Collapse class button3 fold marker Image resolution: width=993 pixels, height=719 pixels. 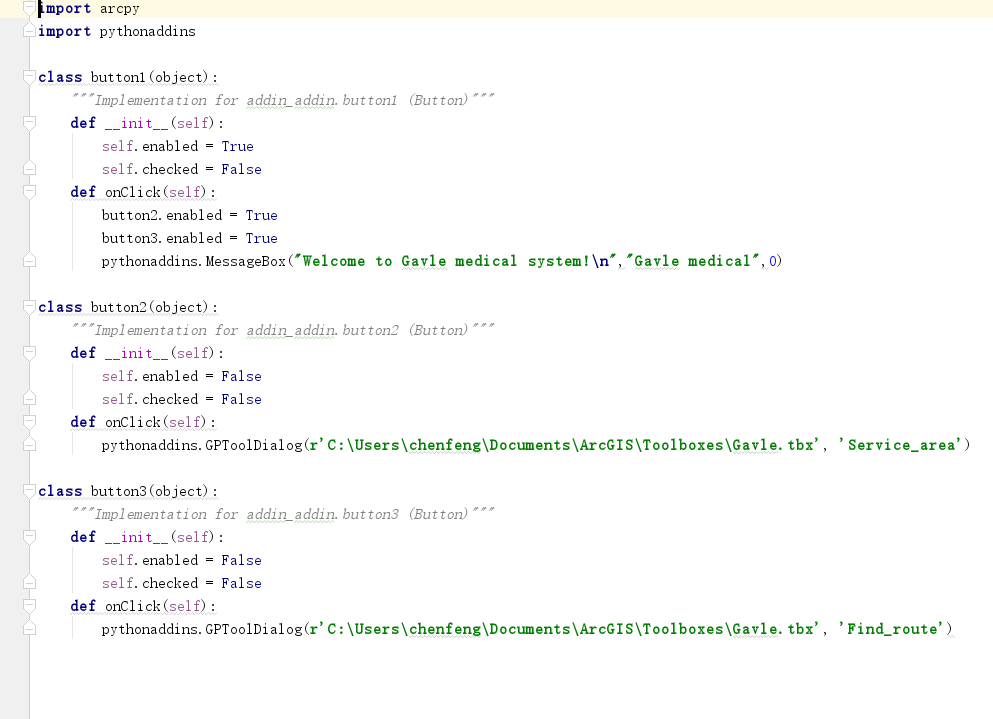click(x=29, y=491)
